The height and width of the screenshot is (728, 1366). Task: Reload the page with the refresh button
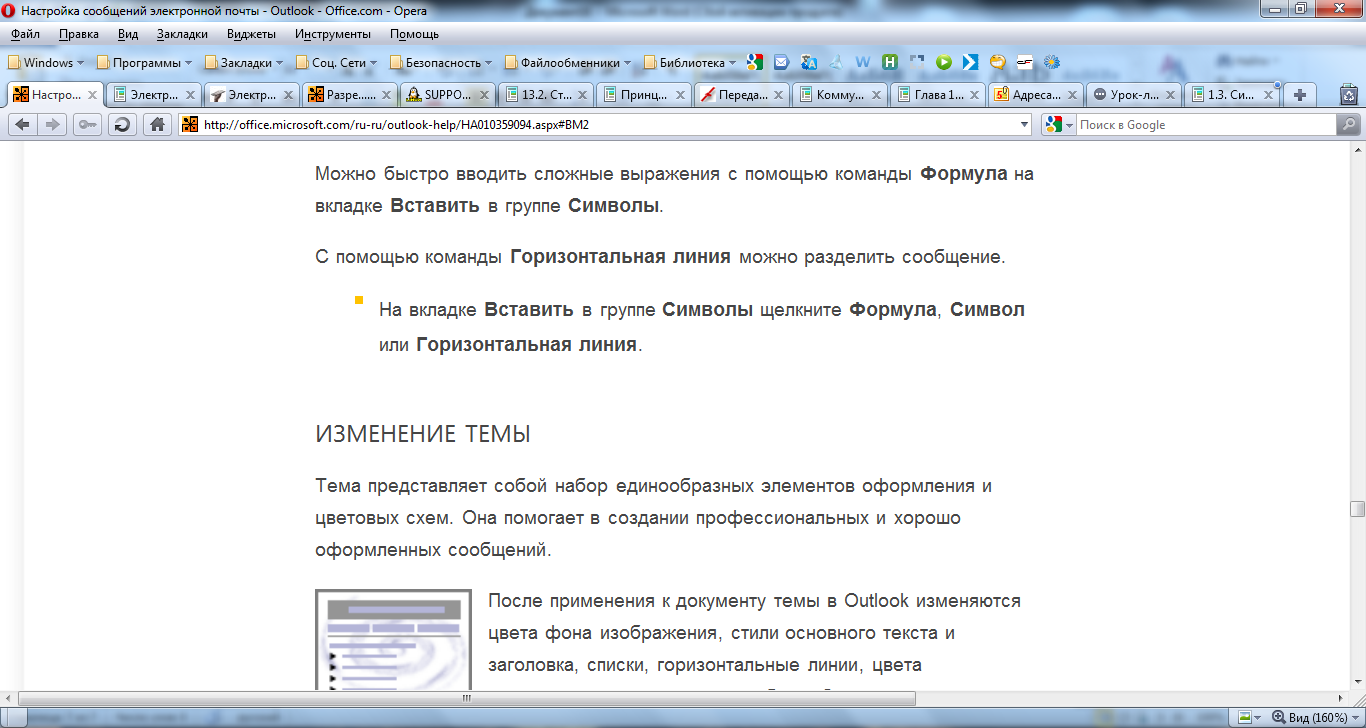(122, 125)
